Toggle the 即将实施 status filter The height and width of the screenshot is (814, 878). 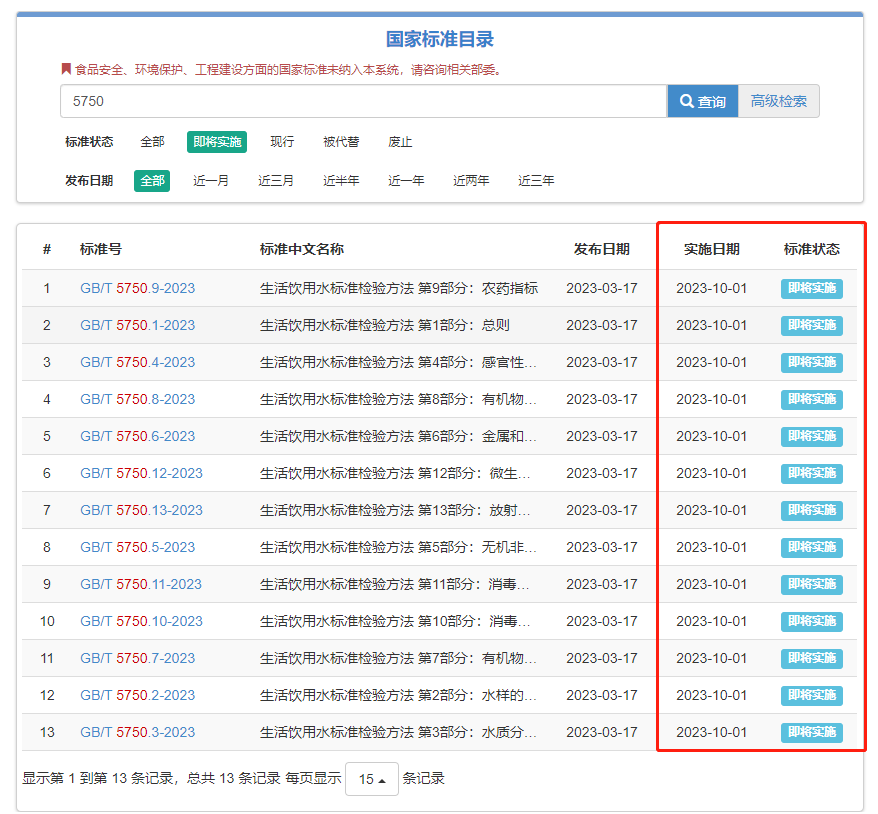coord(217,142)
